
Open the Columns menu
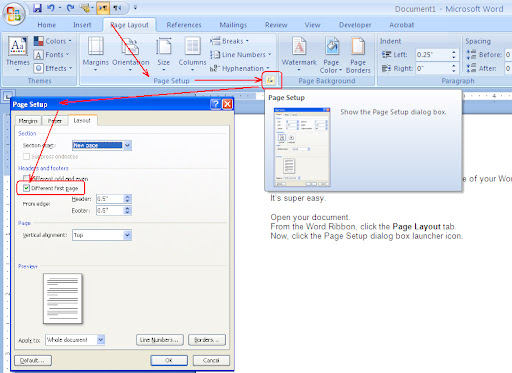pyautogui.click(x=192, y=53)
